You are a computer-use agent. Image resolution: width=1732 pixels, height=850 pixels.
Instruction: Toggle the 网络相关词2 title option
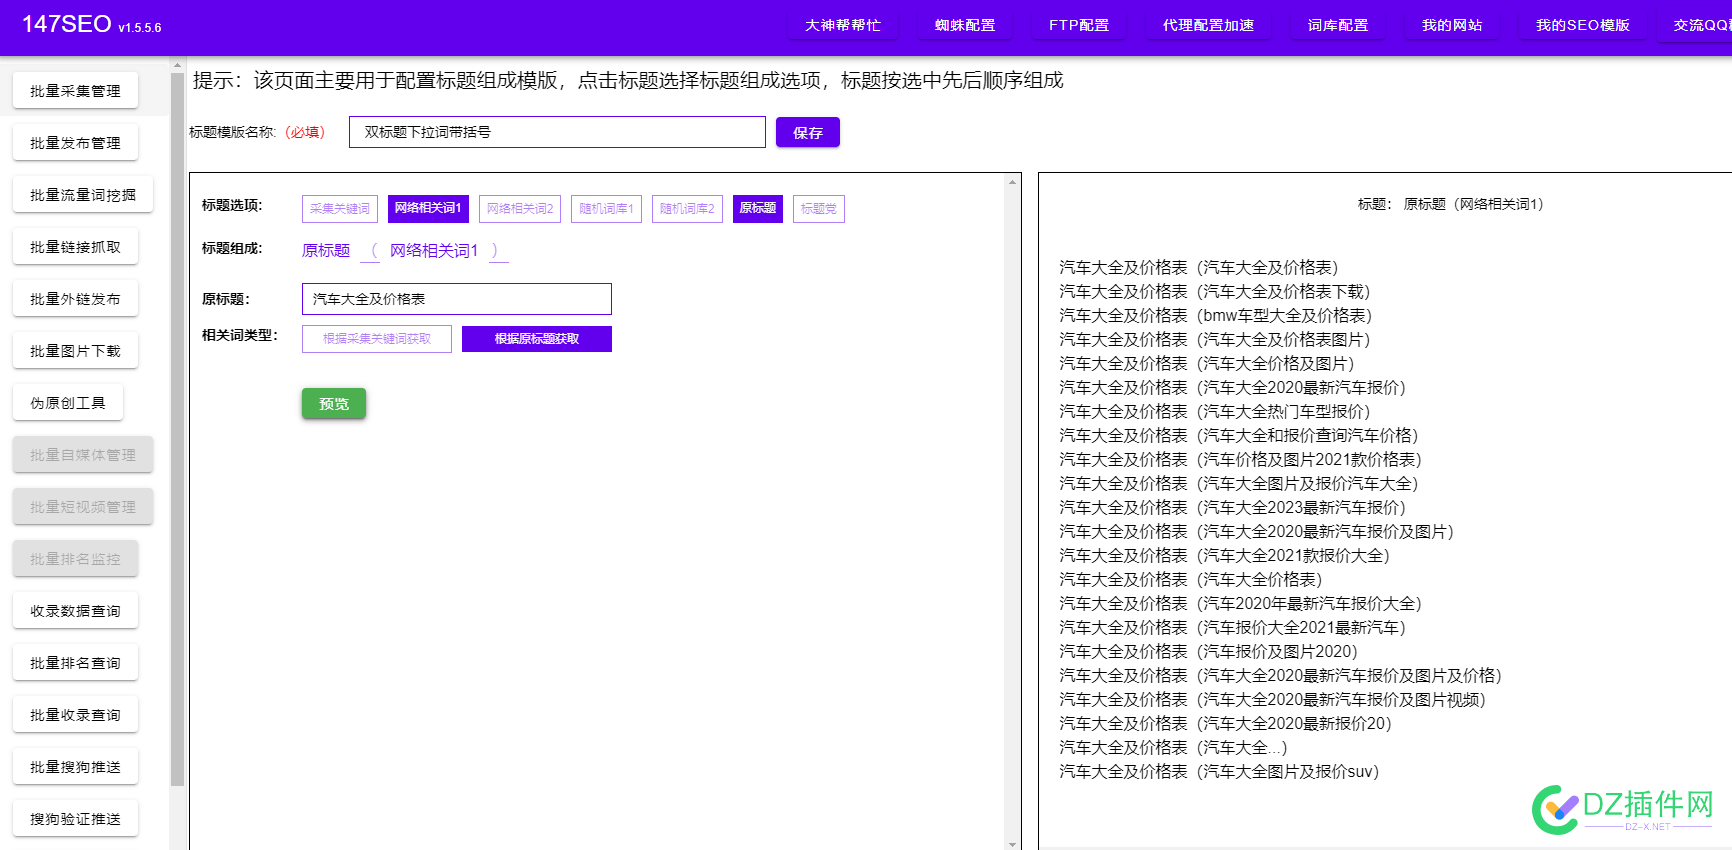coord(520,208)
